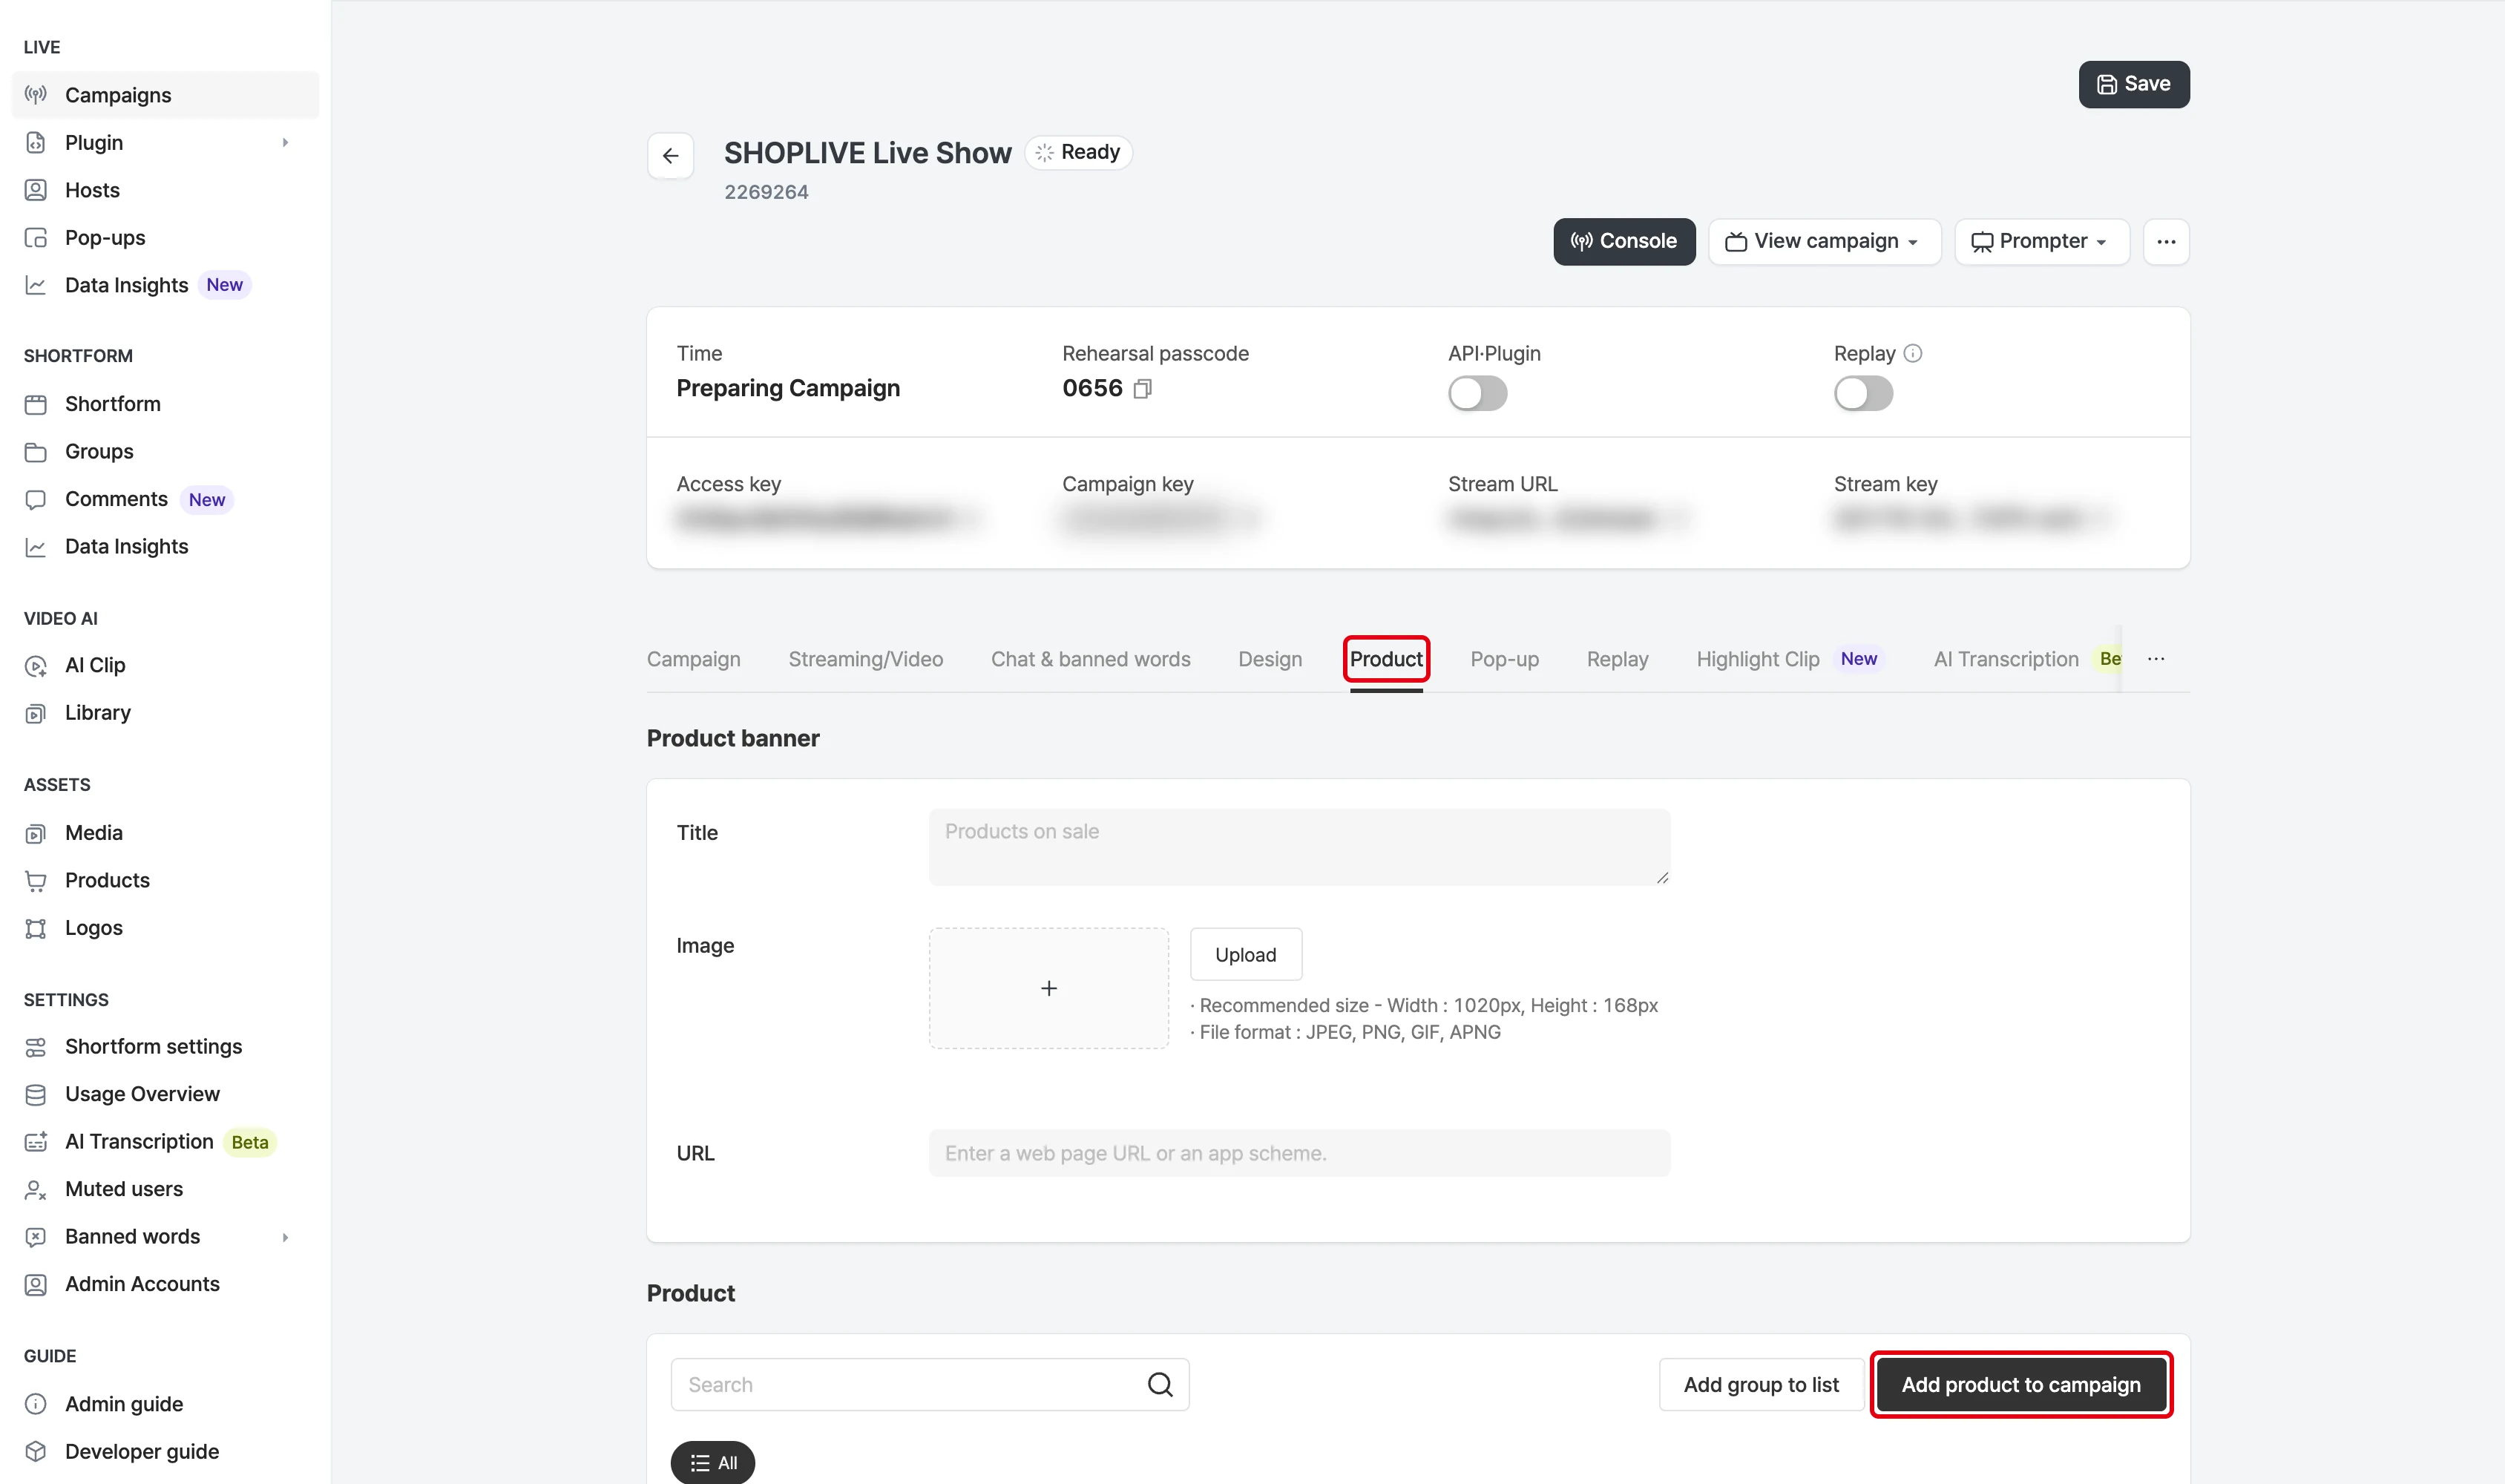The width and height of the screenshot is (2505, 1484).
Task: Show more tabs via tab overflow ellipsis
Action: click(x=2156, y=659)
